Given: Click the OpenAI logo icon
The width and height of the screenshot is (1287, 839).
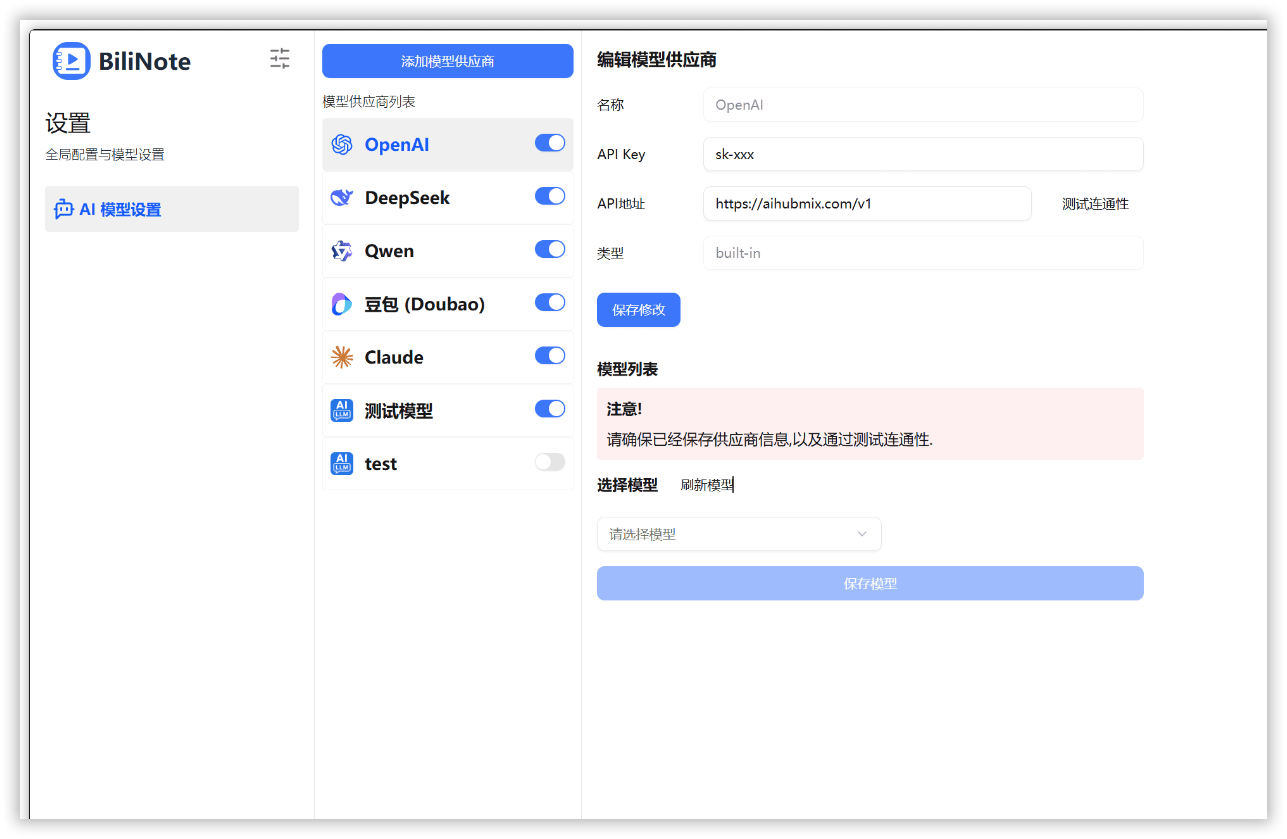Looking at the screenshot, I should pyautogui.click(x=342, y=145).
